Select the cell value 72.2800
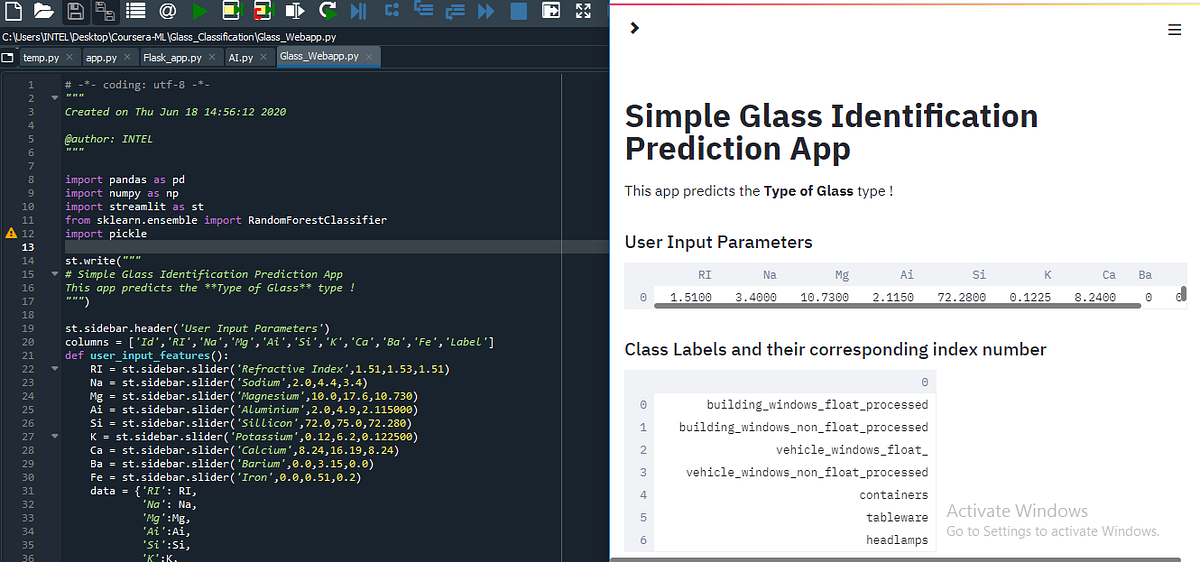Image resolution: width=1200 pixels, height=562 pixels. click(960, 297)
